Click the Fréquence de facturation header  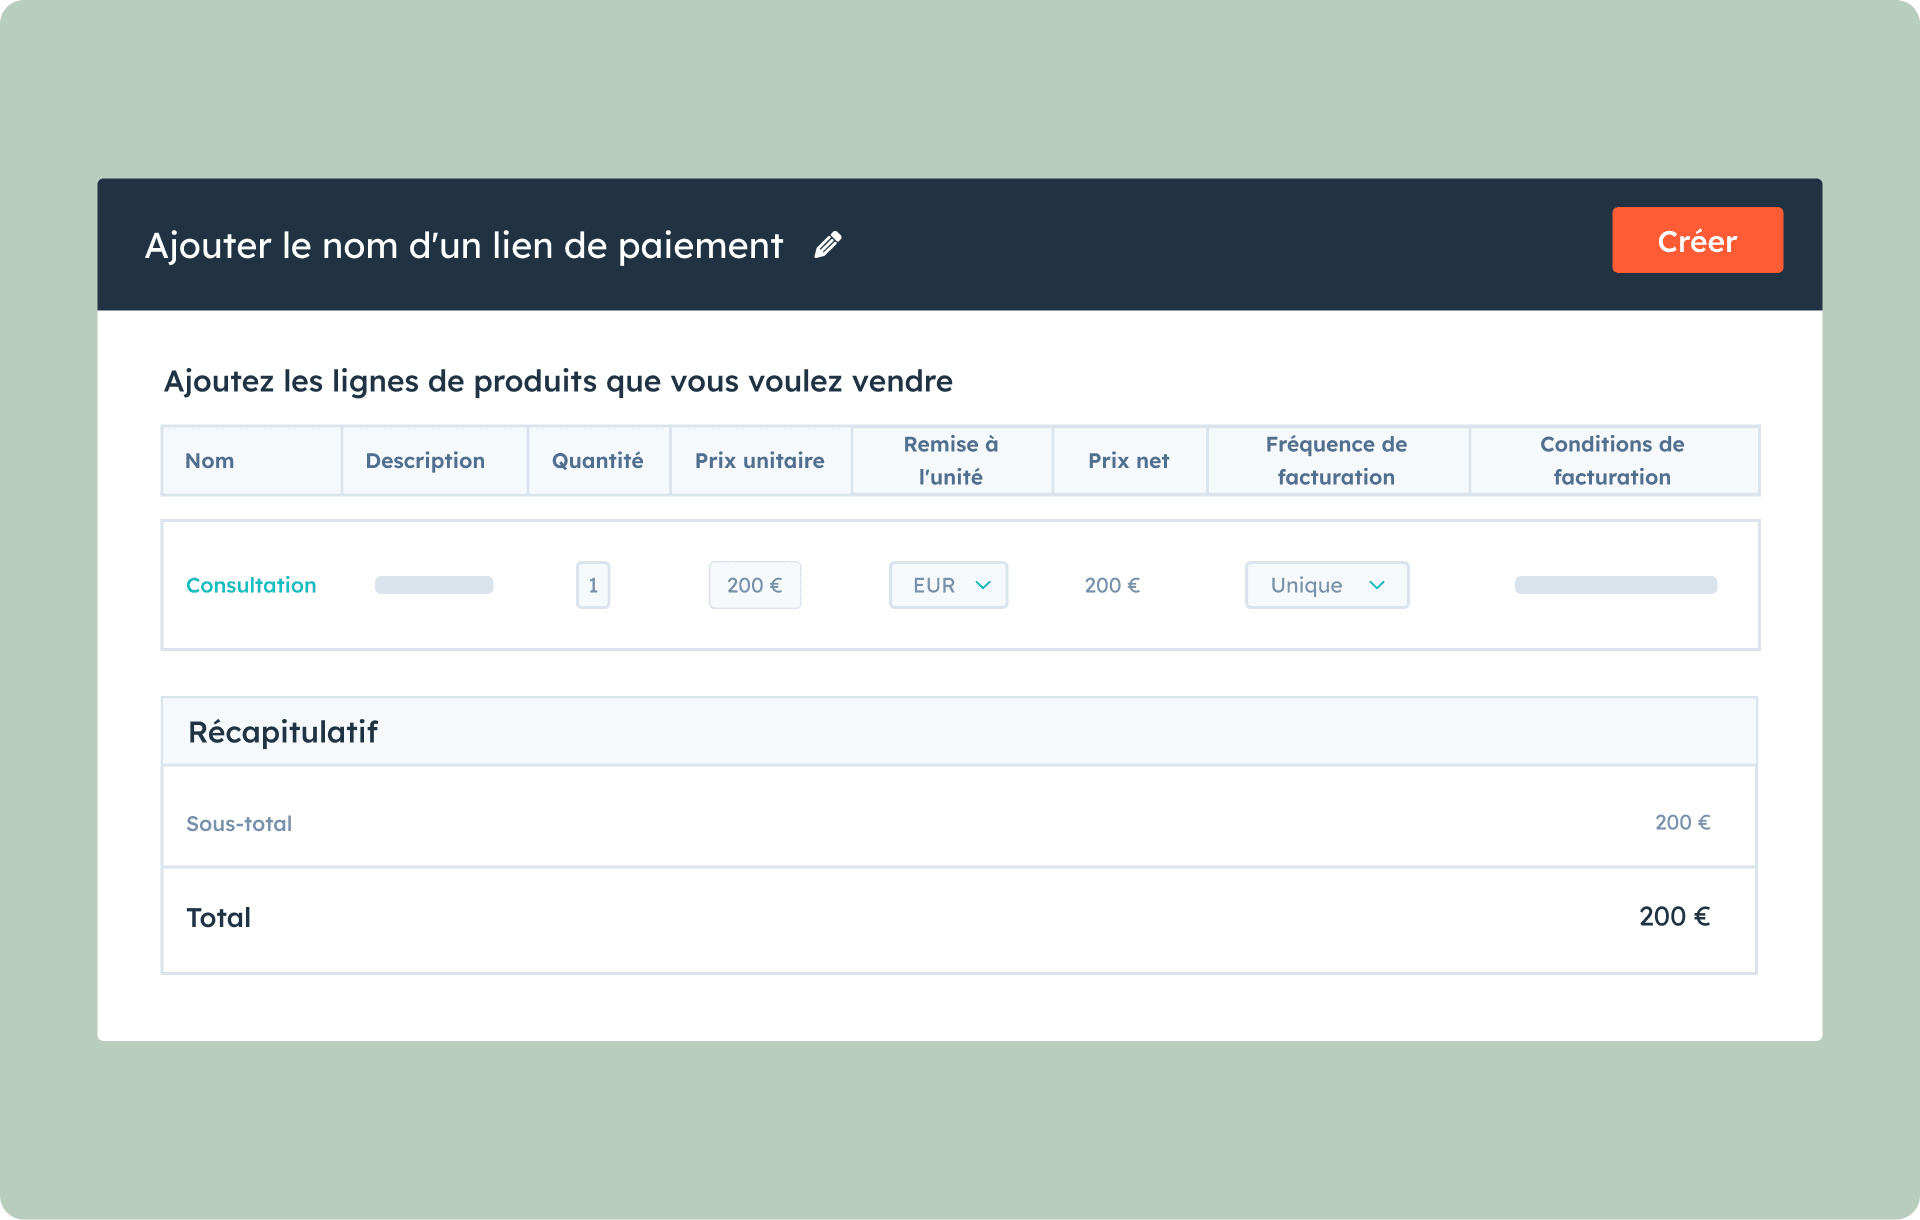tap(1336, 461)
